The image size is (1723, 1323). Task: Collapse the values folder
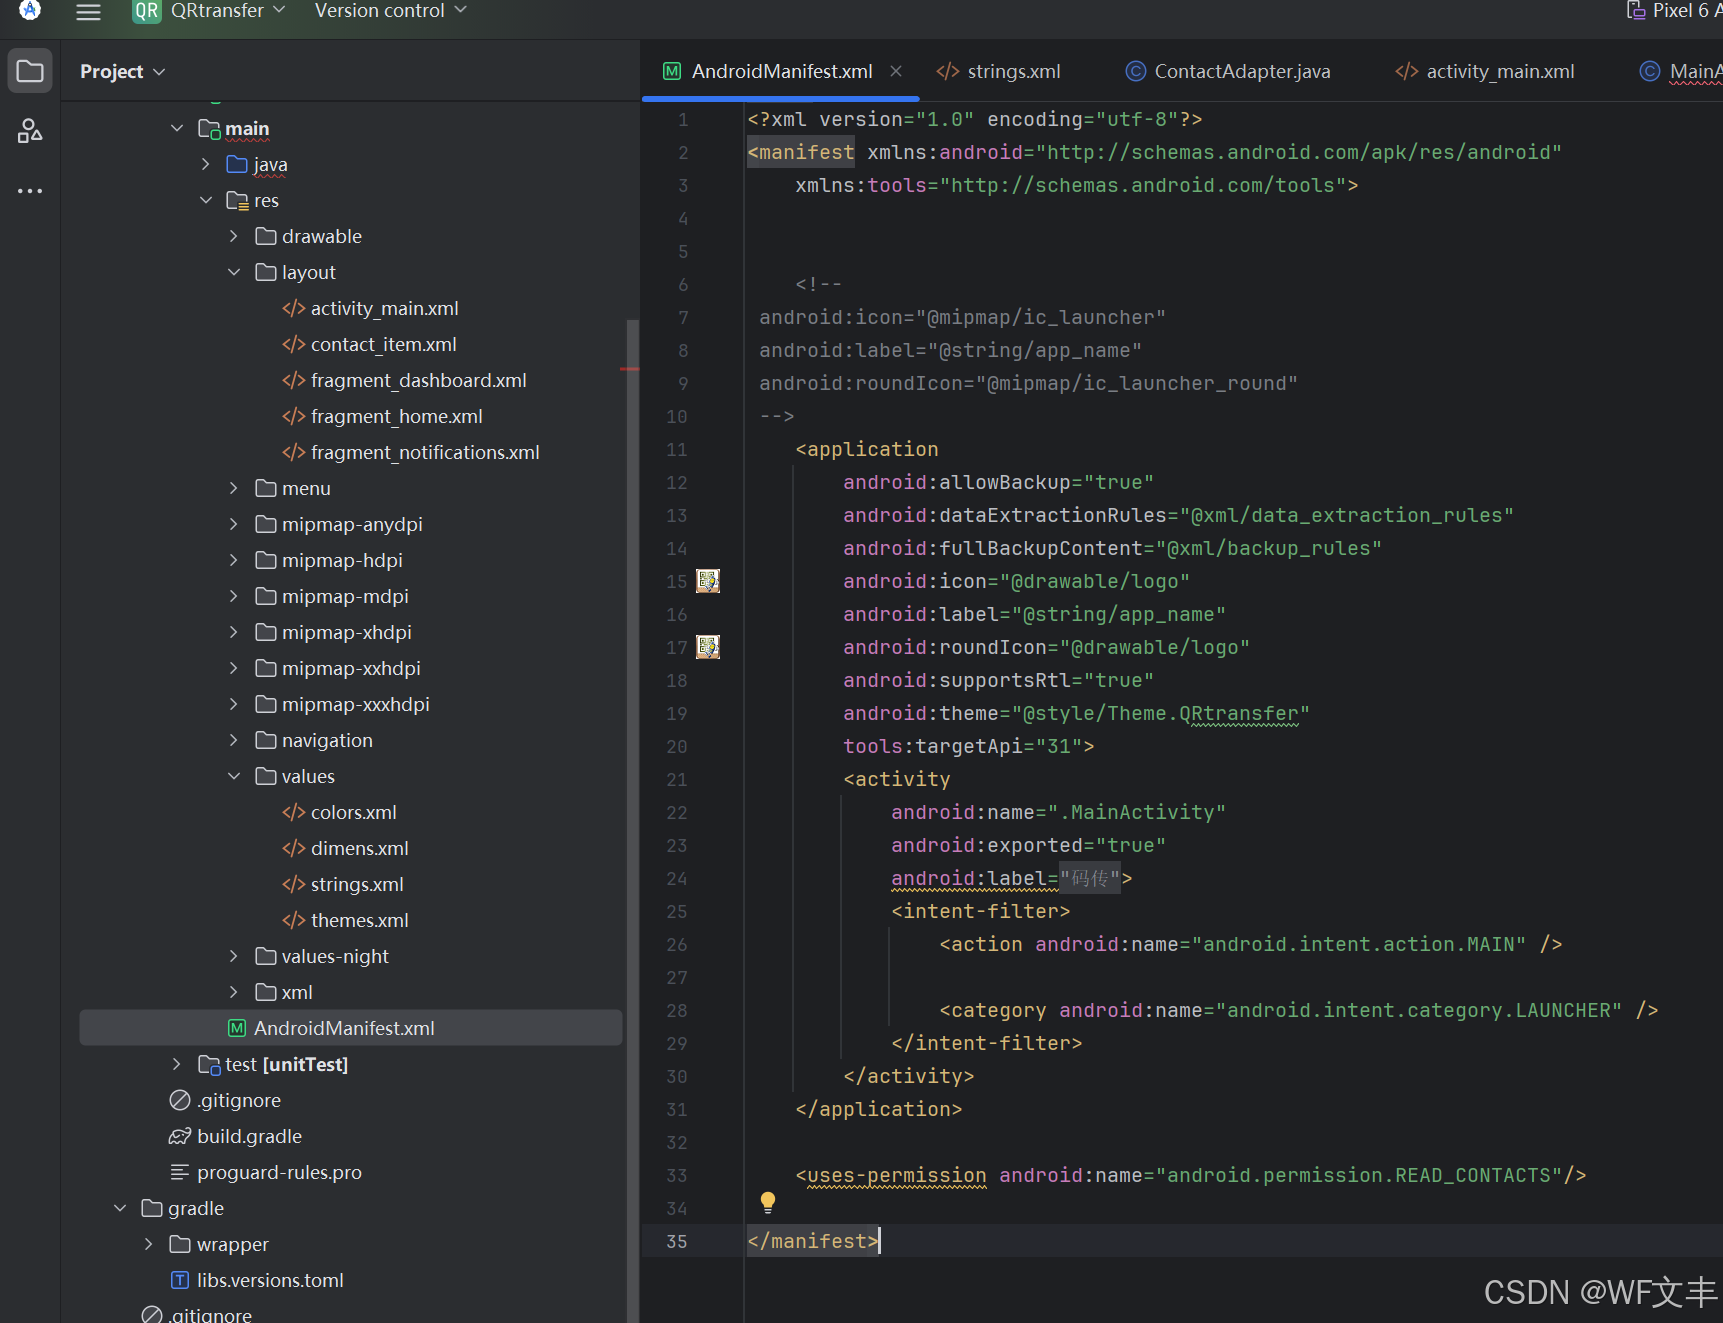click(x=234, y=776)
